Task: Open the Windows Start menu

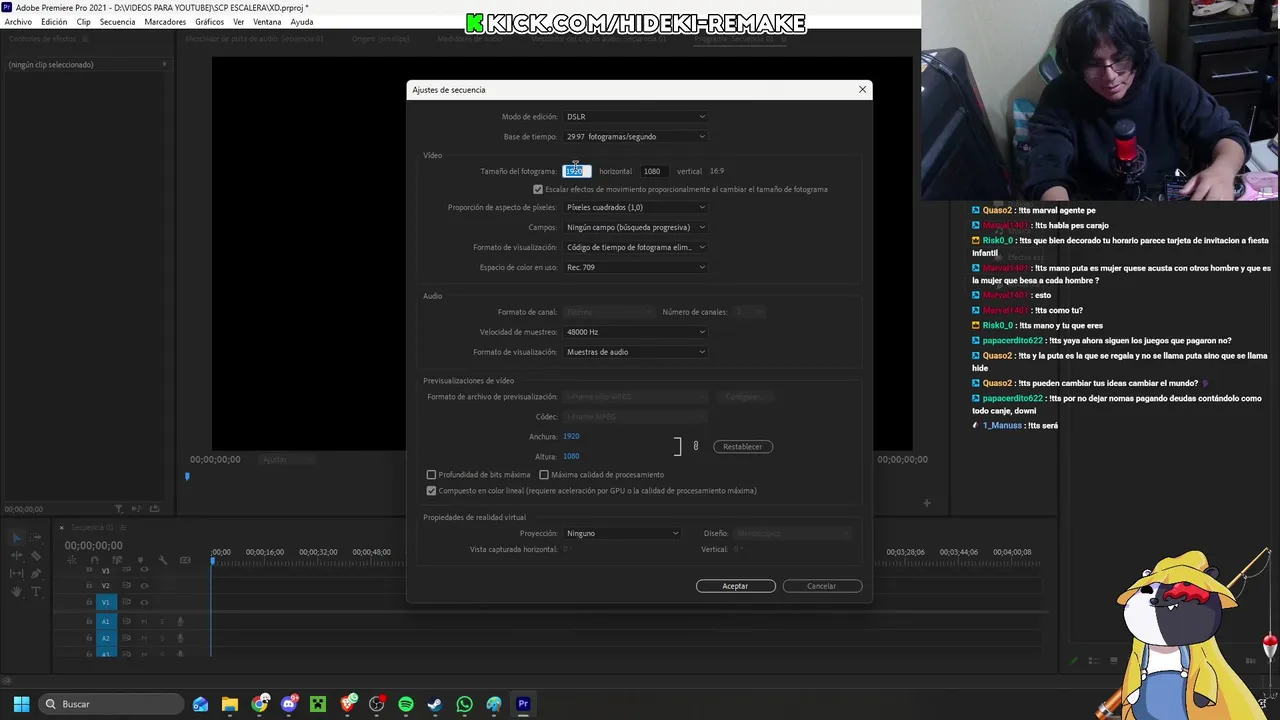Action: 21,704
